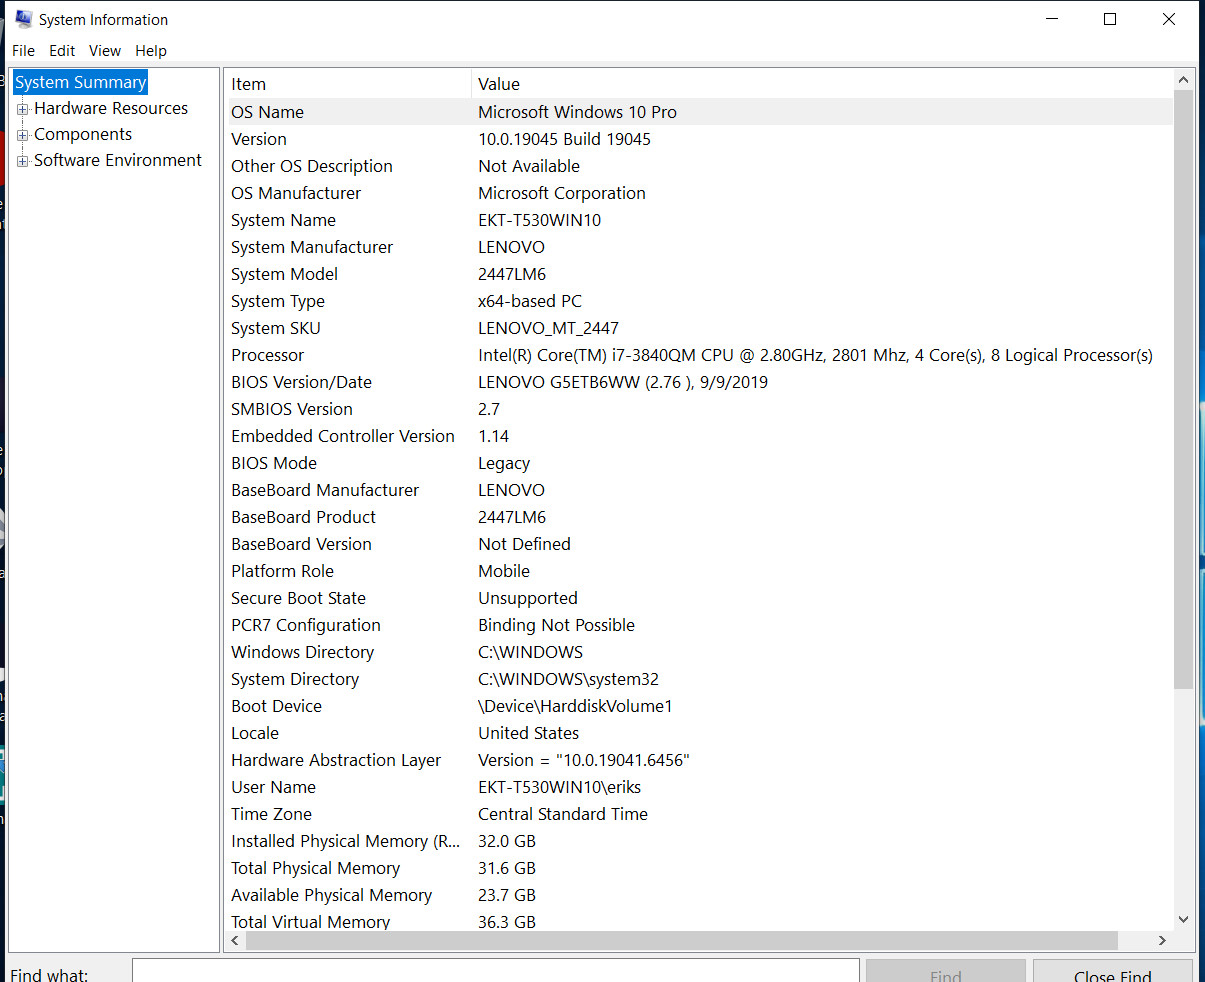Click 'Available Physical Memory' item
This screenshot has width=1205, height=982.
click(x=332, y=895)
